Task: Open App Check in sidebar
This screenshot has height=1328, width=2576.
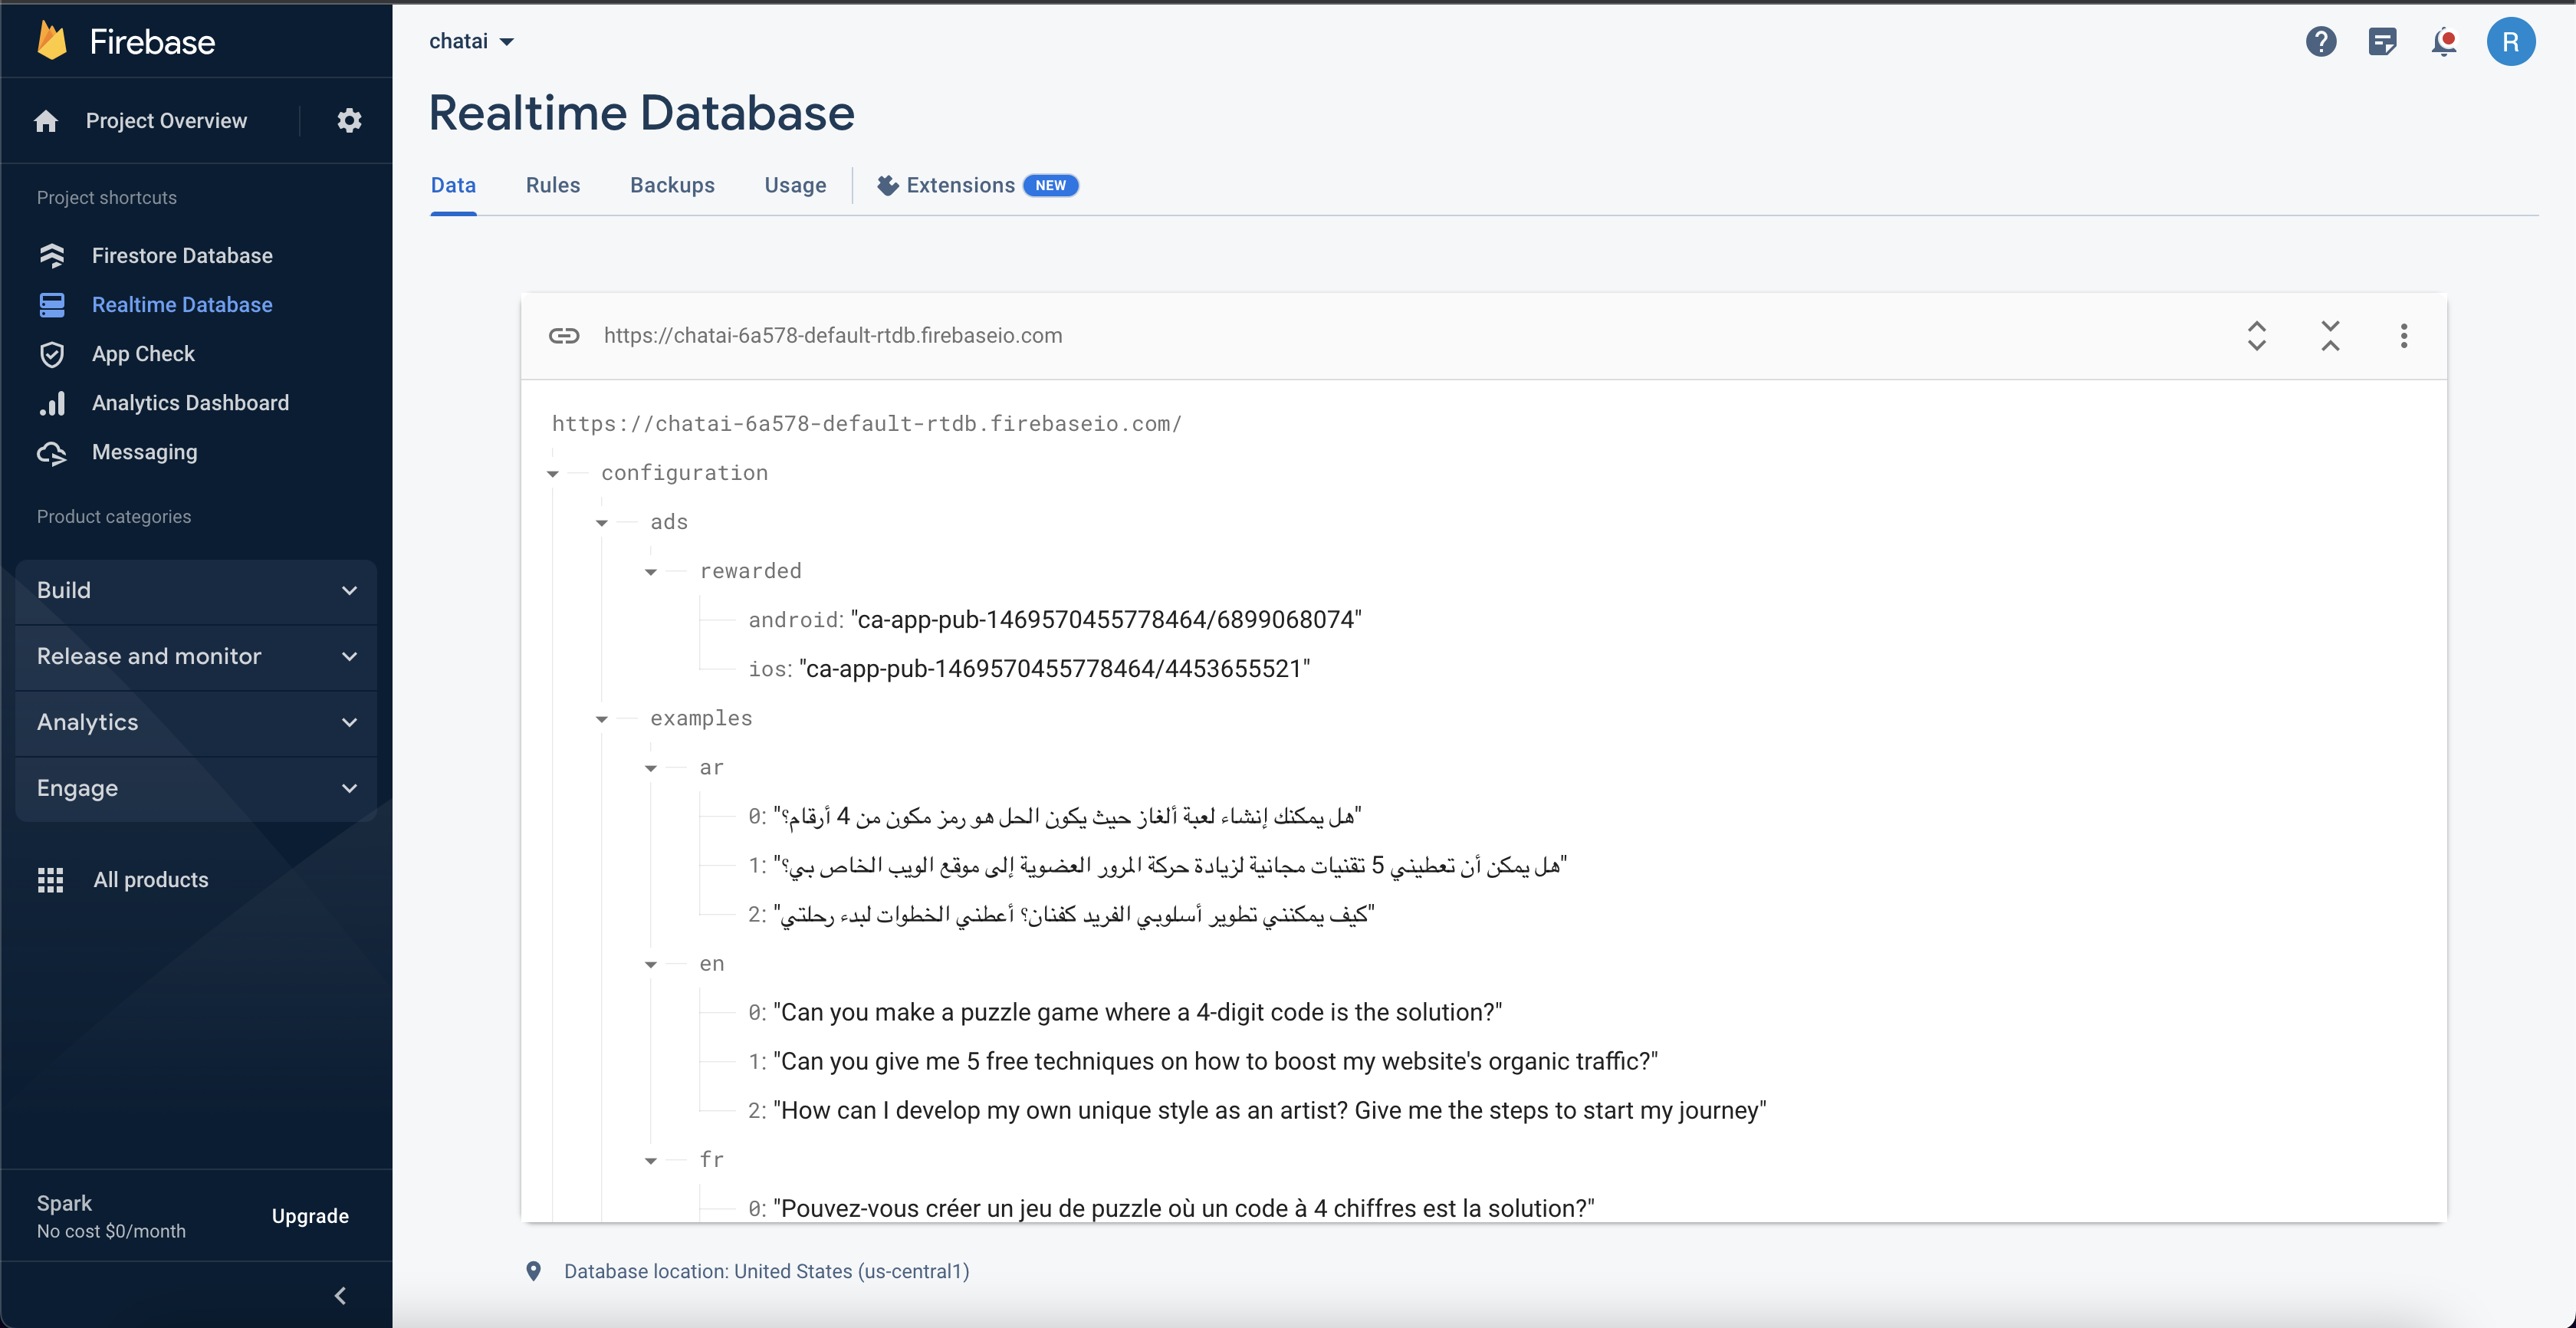Action: tap(143, 354)
